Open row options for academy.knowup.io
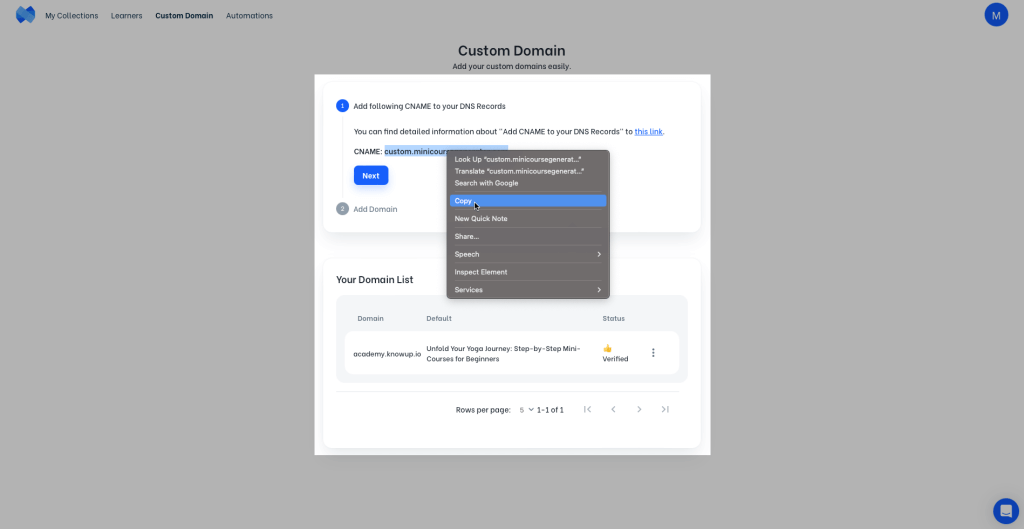The height and width of the screenshot is (529, 1024). (653, 353)
